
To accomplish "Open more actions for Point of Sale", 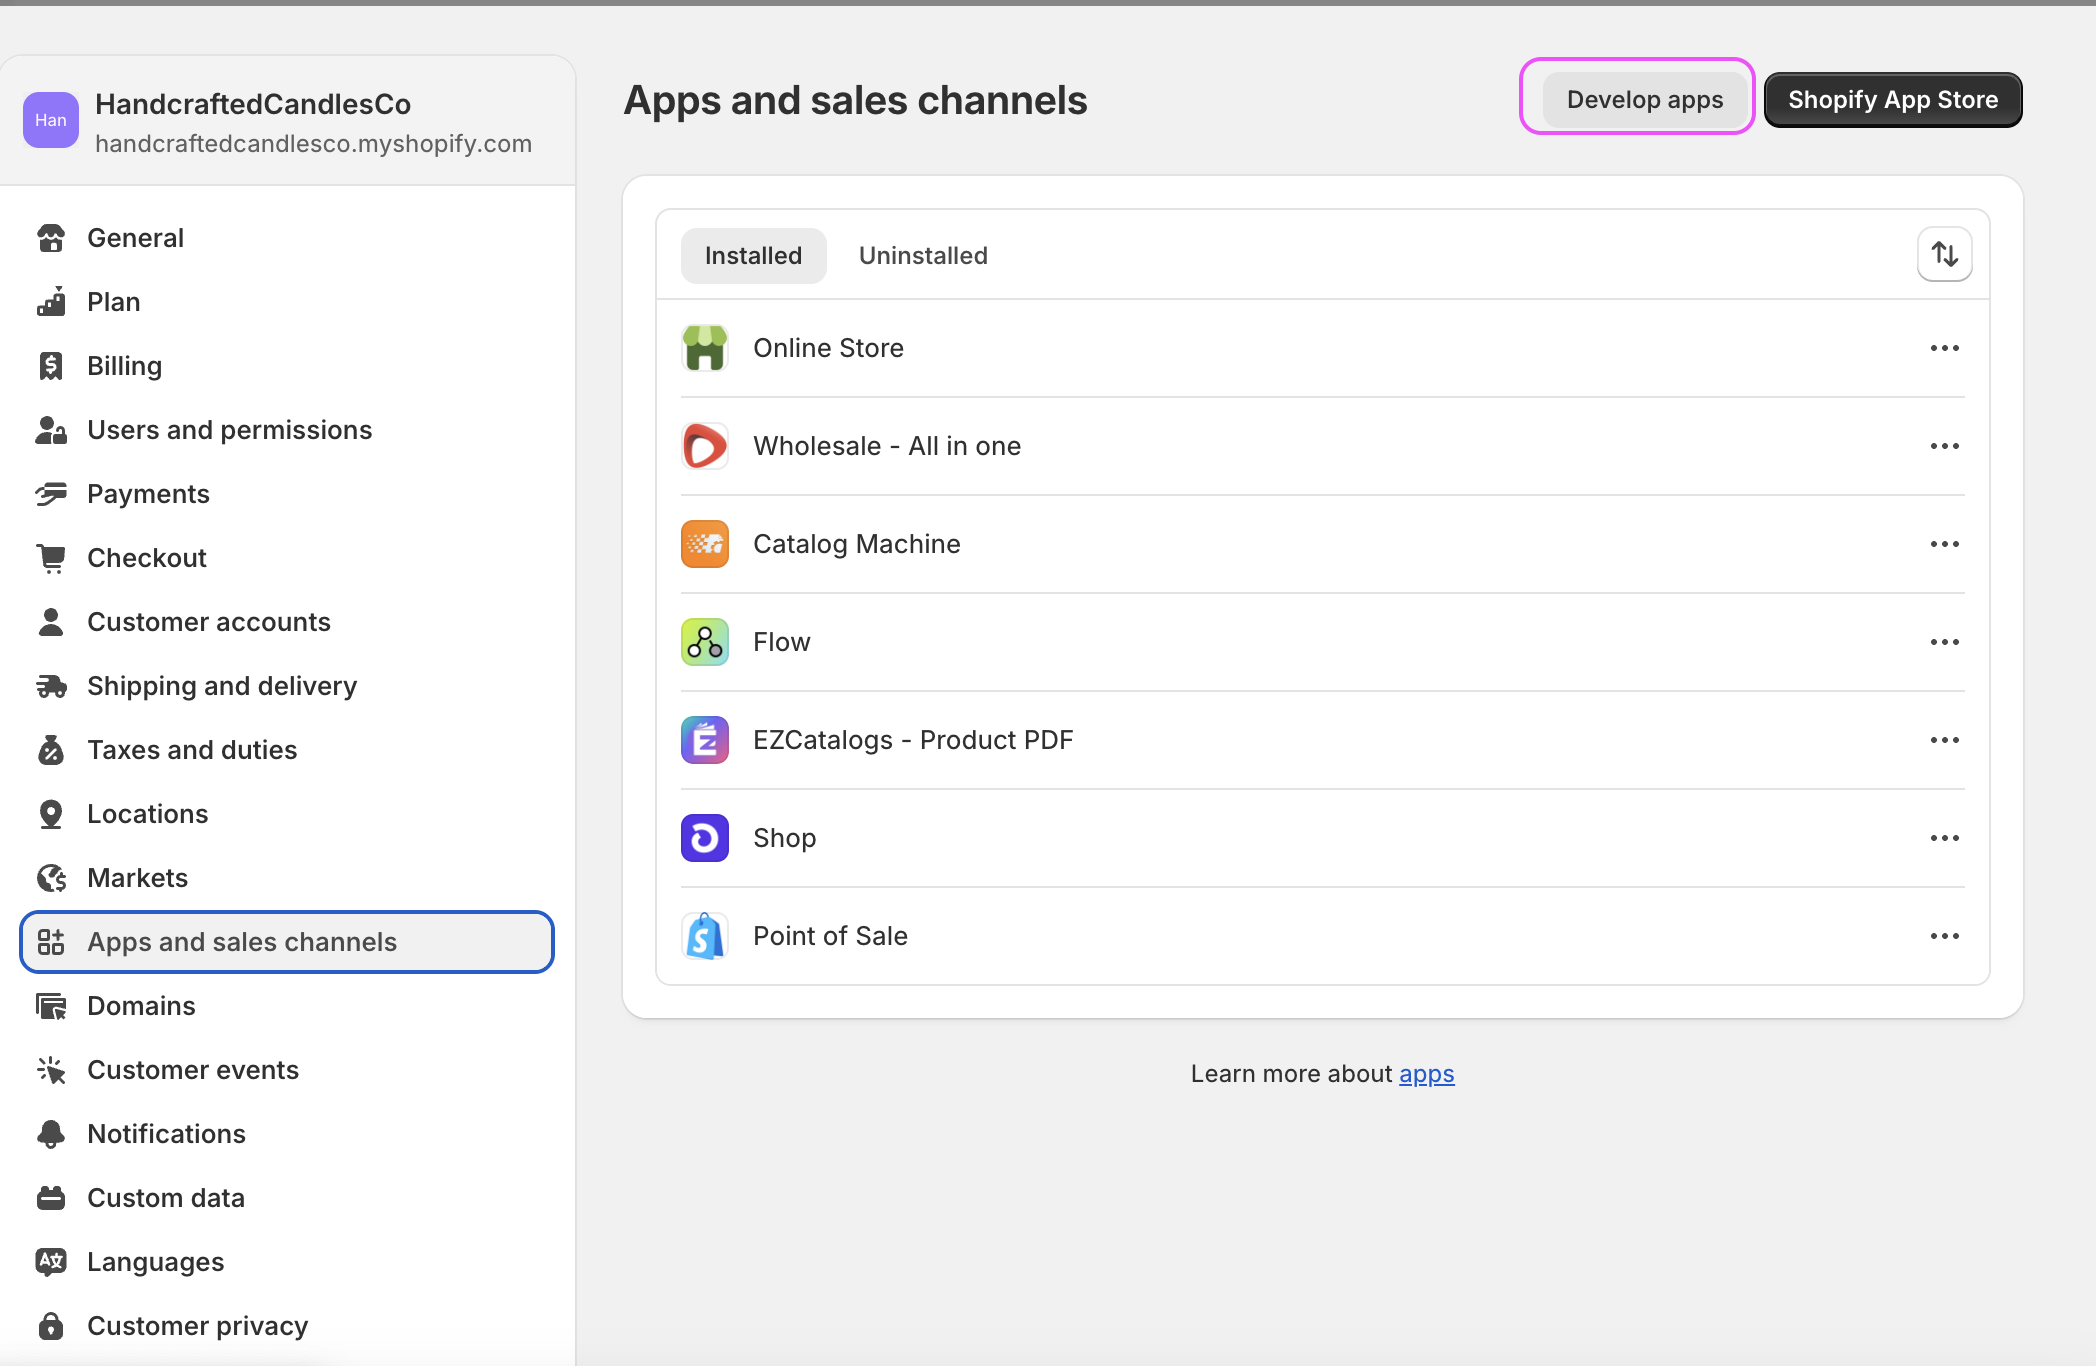I will pyautogui.click(x=1944, y=936).
